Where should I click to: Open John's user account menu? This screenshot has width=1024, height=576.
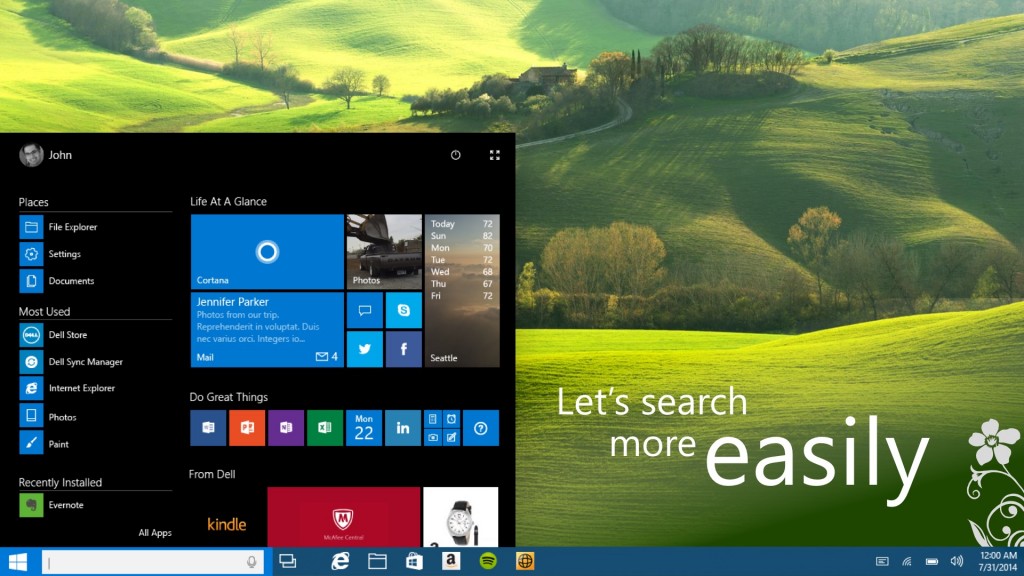46,155
